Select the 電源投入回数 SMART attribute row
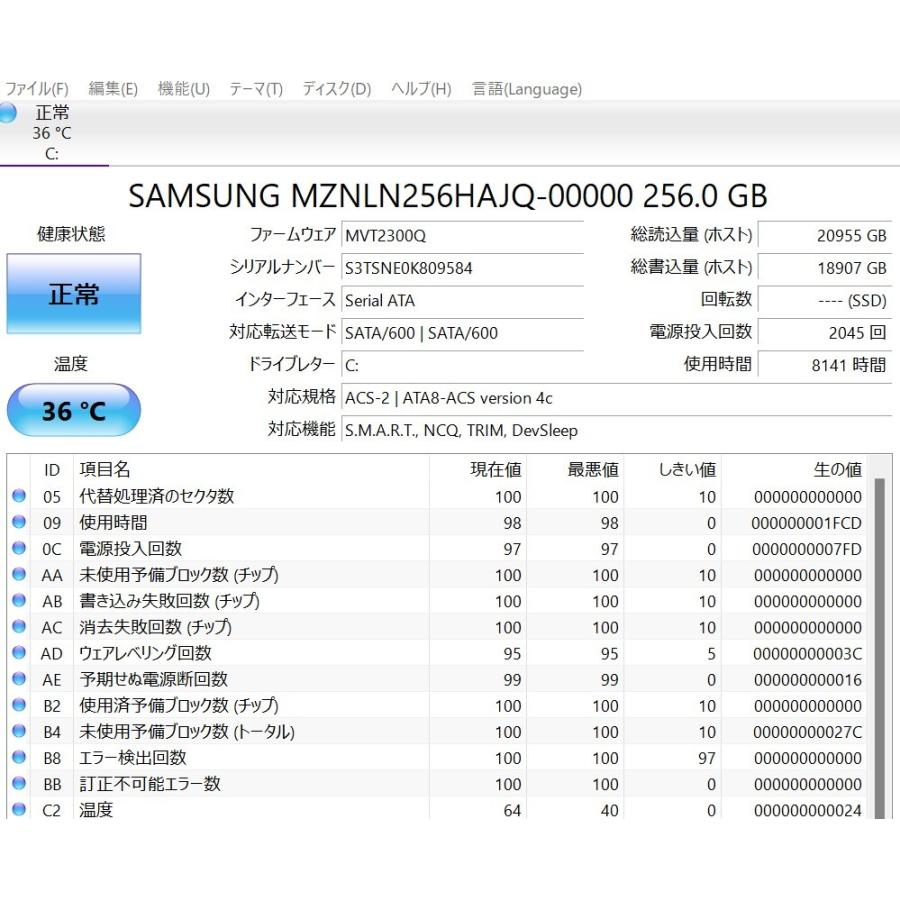Image resolution: width=900 pixels, height=900 pixels. pyautogui.click(x=439, y=549)
